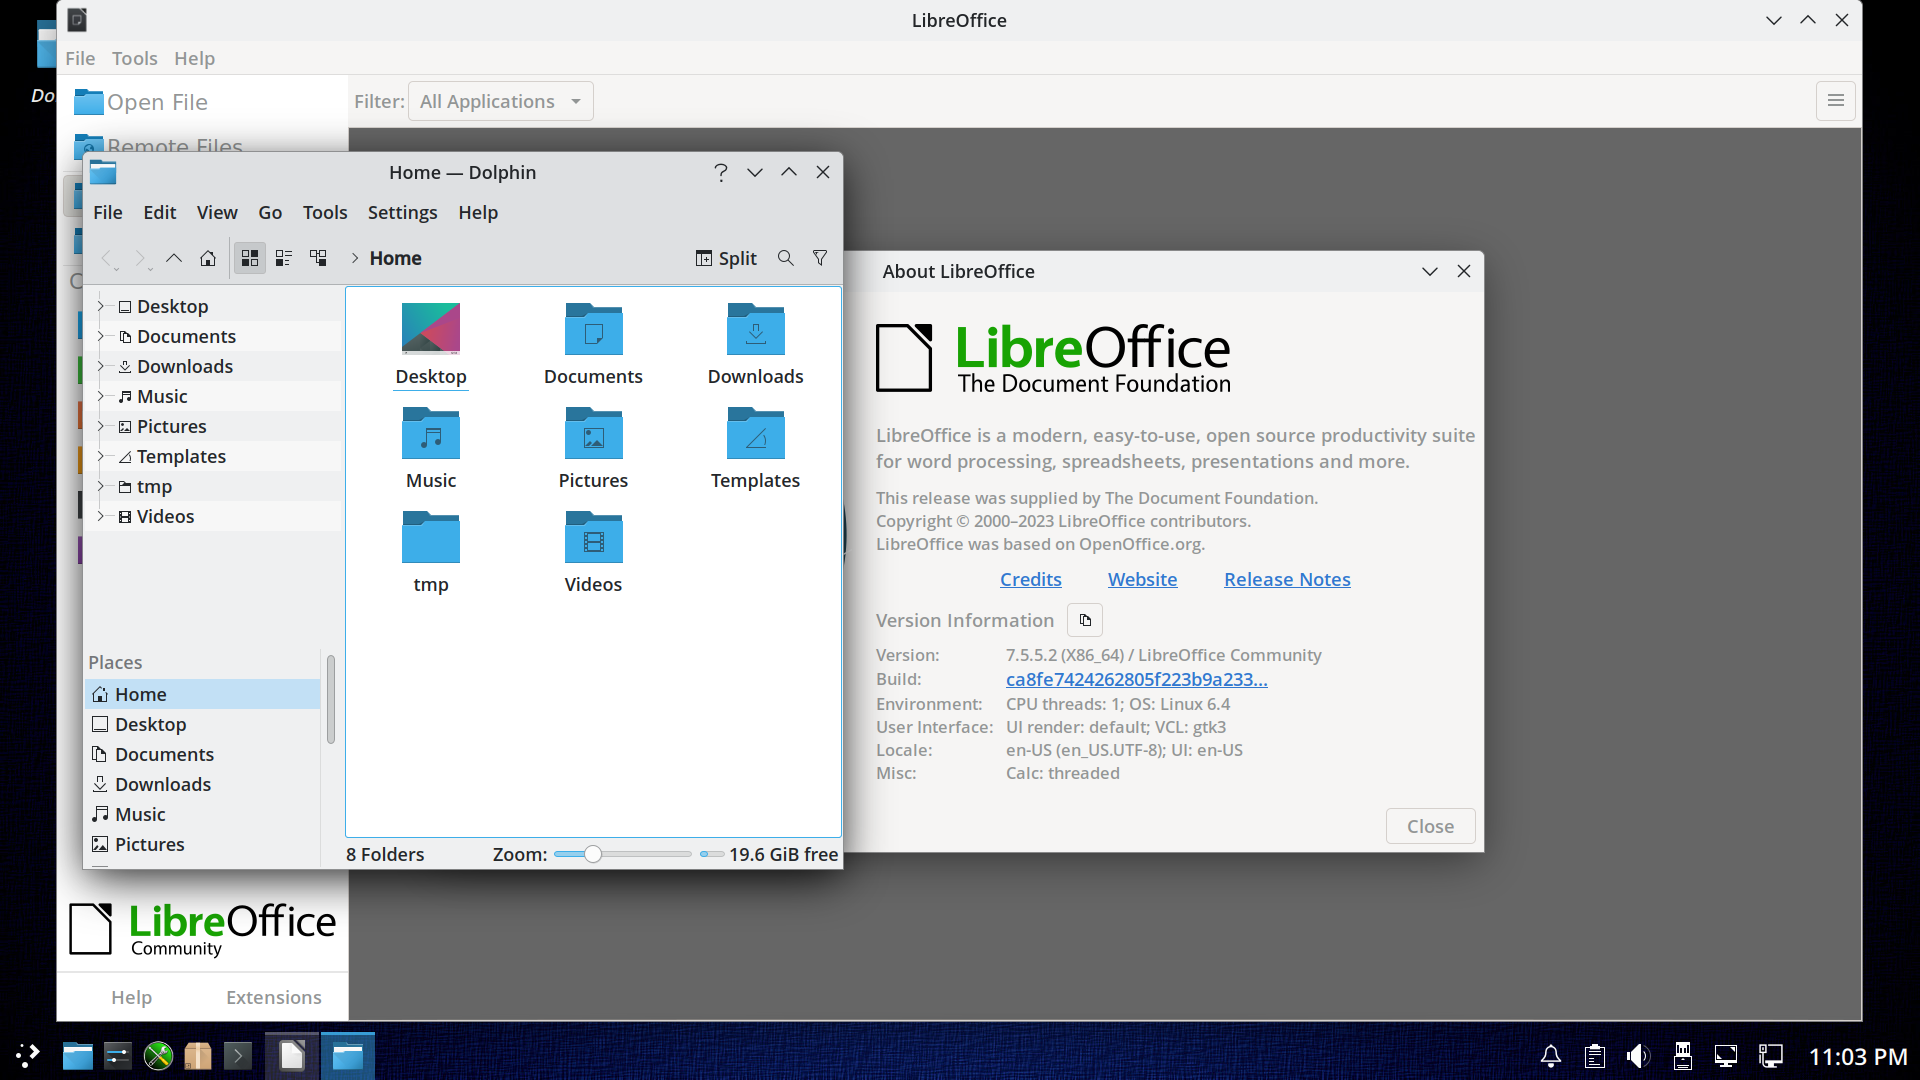Image resolution: width=1920 pixels, height=1080 pixels.
Task: Switch Dolphin to Compact view mode
Action: pos(284,258)
